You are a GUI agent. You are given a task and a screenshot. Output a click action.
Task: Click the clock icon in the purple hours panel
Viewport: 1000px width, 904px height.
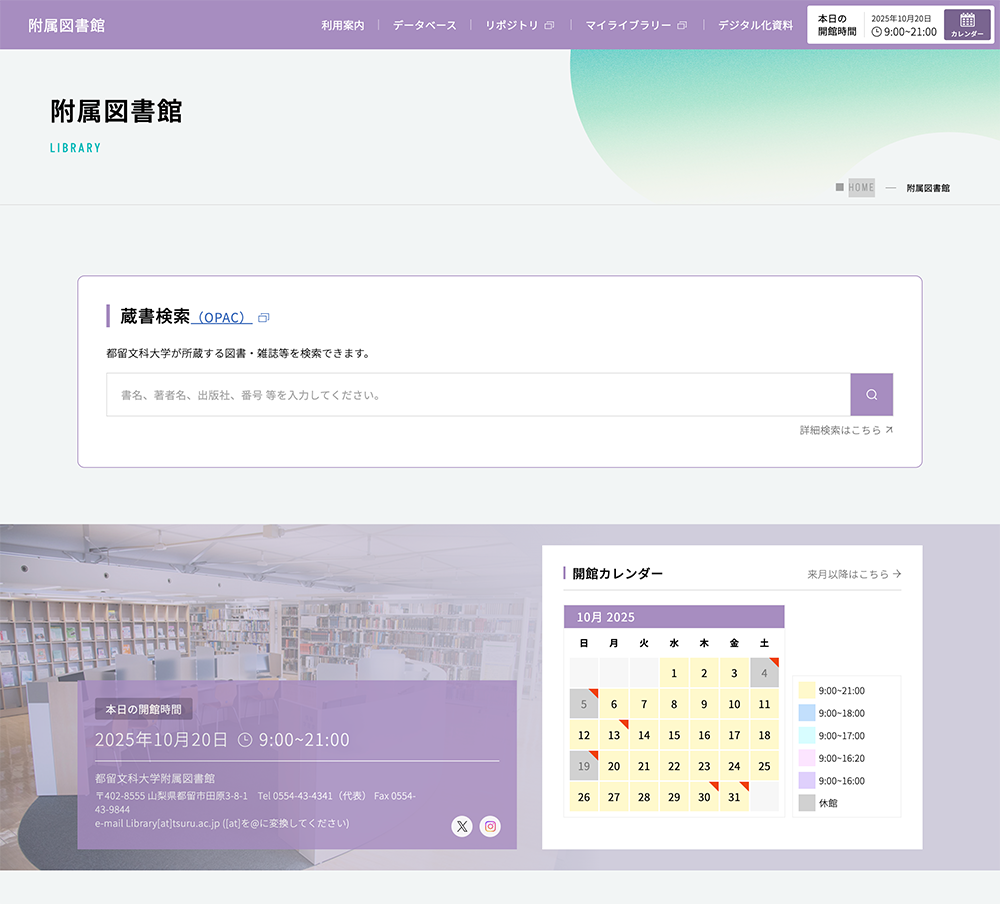pyautogui.click(x=245, y=740)
